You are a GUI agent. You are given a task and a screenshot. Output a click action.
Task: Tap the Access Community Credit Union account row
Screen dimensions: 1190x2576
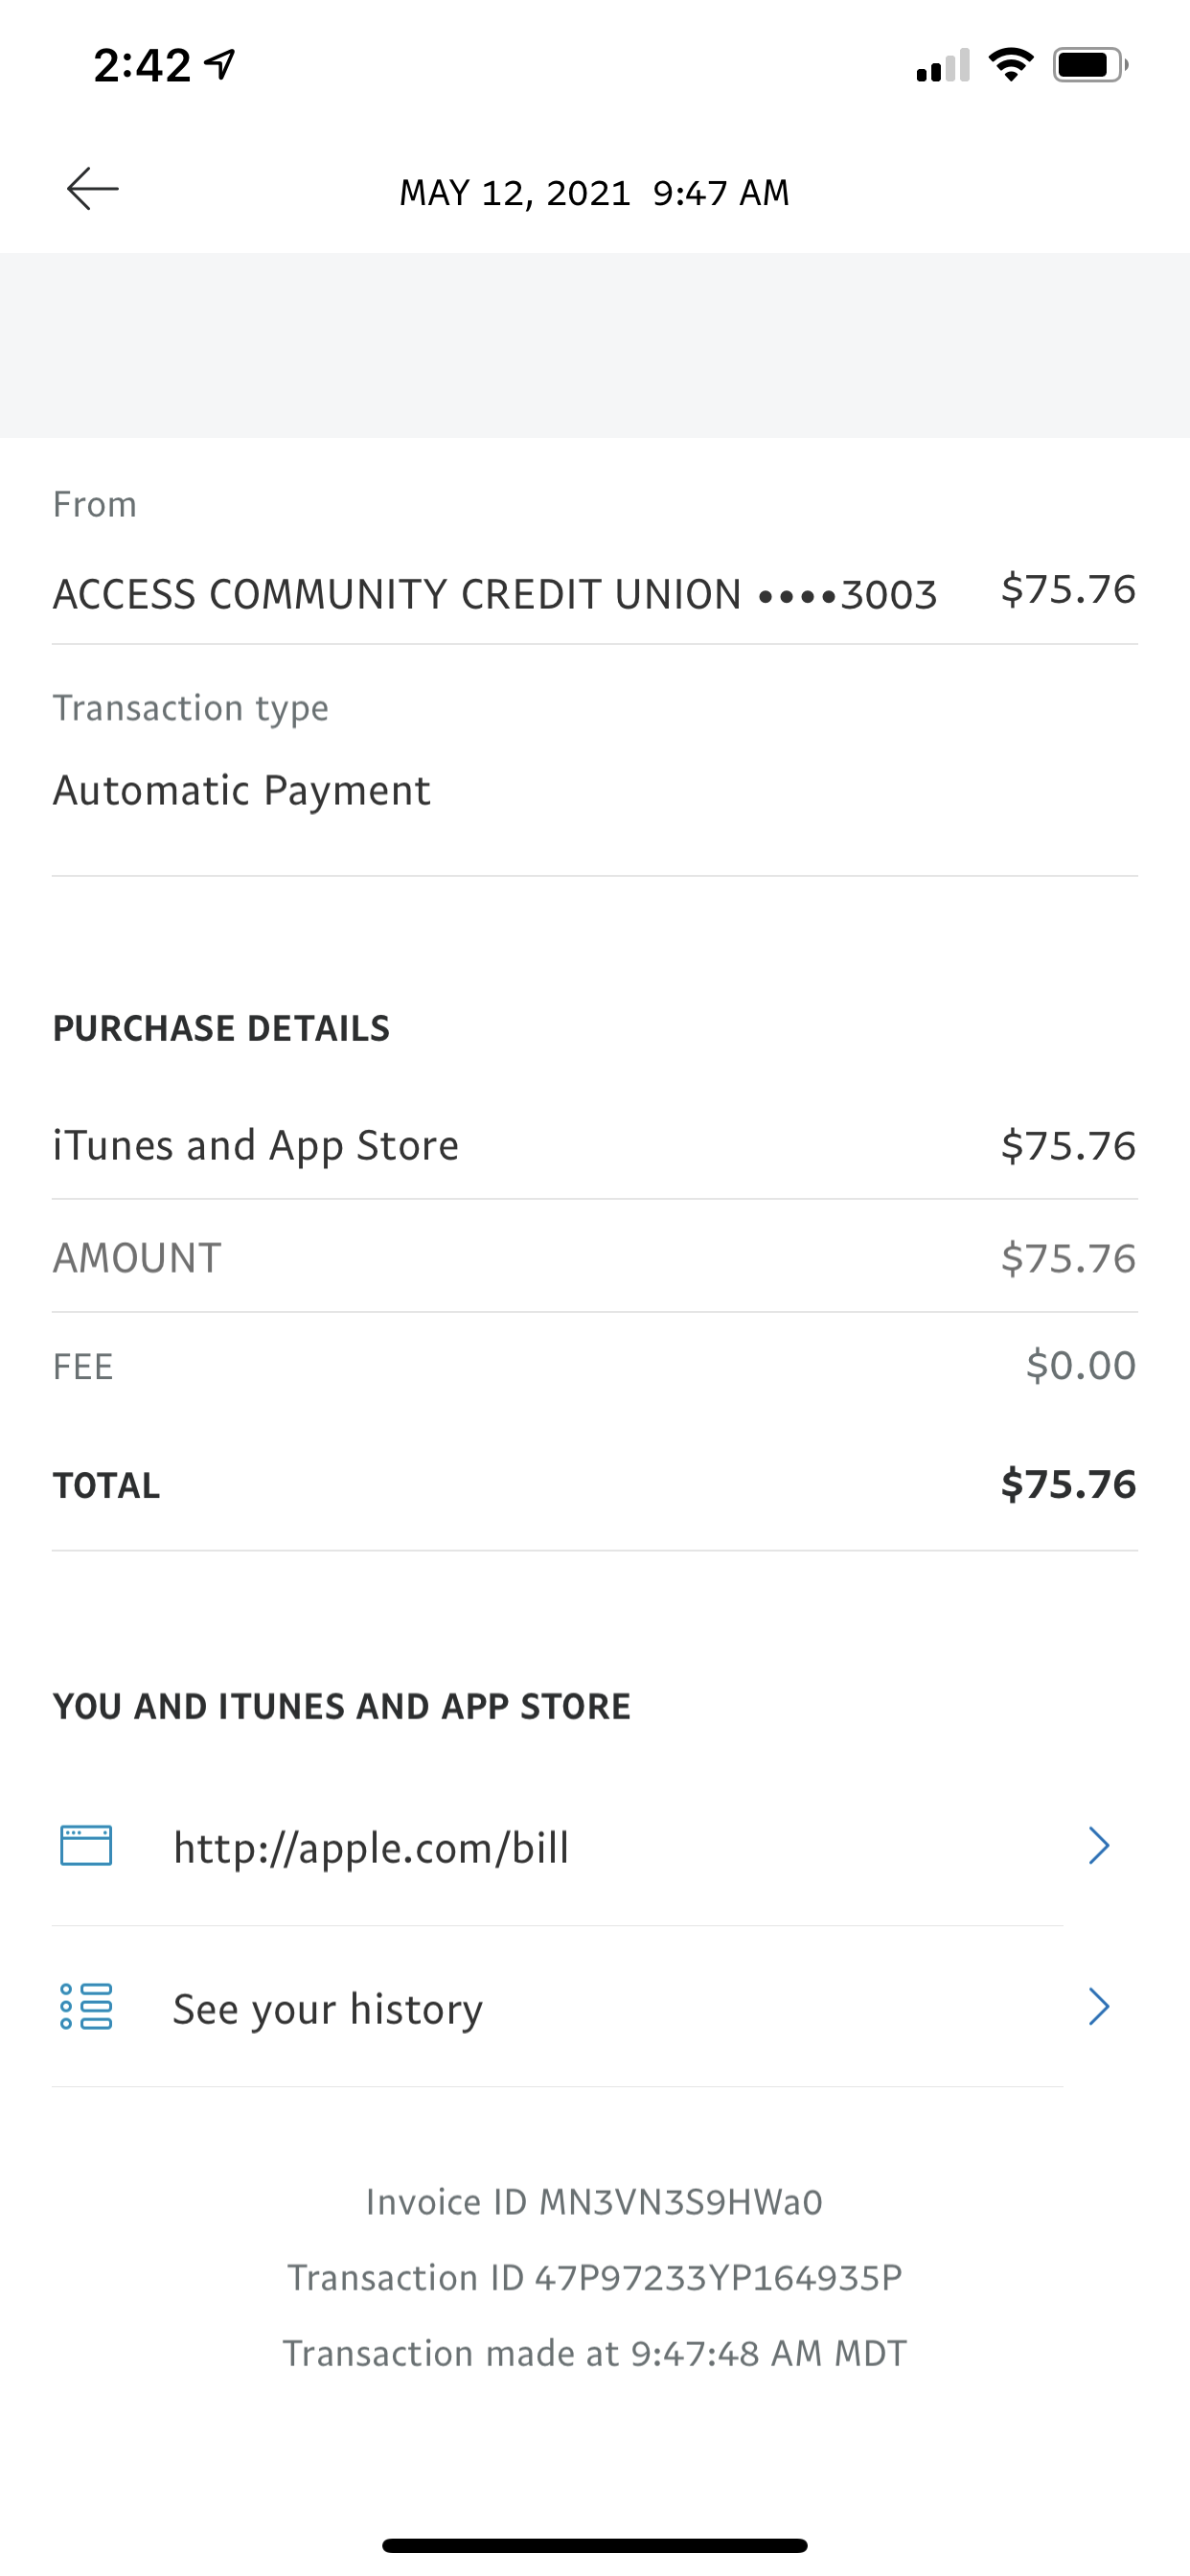coord(595,592)
